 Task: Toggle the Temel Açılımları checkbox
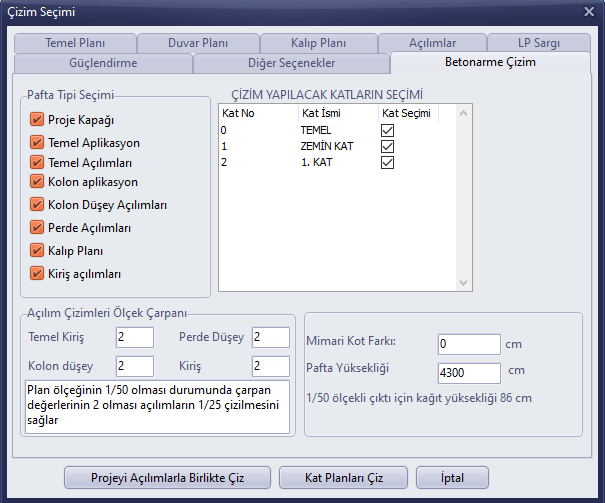[x=37, y=162]
